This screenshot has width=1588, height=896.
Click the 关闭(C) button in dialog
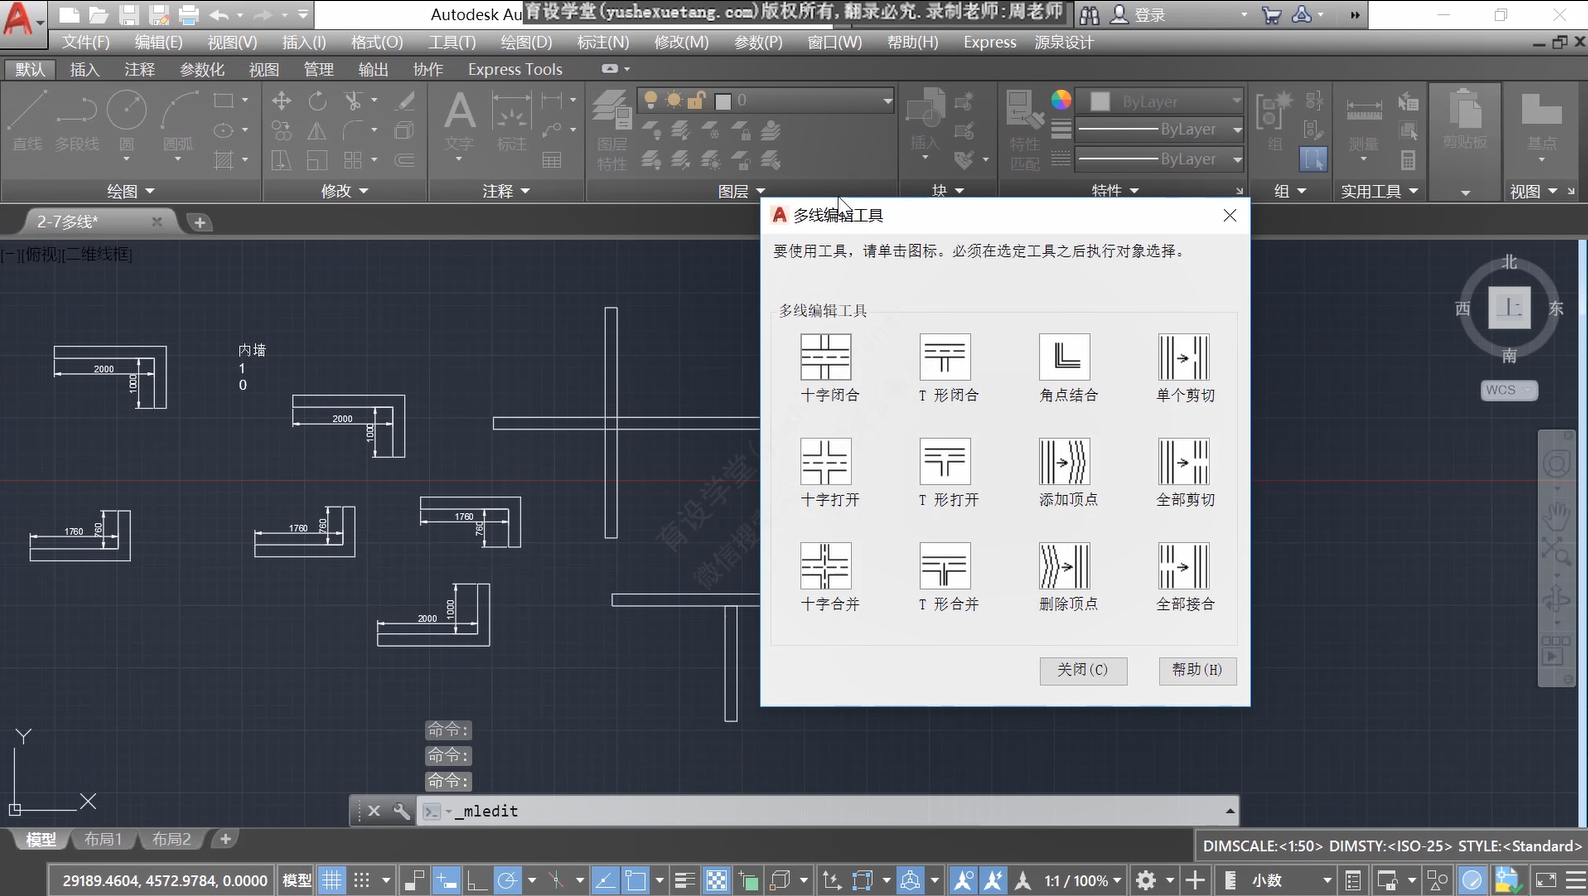tap(1083, 670)
